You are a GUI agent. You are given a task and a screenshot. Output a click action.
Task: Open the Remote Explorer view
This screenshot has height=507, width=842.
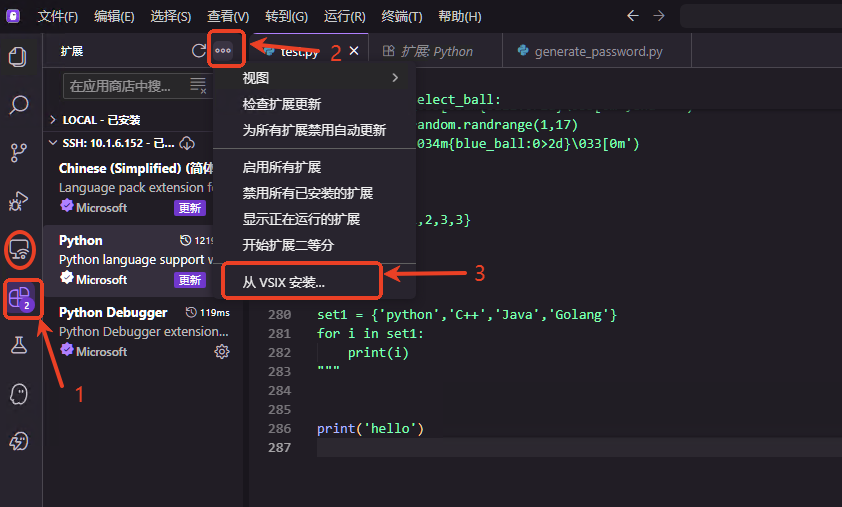19,250
